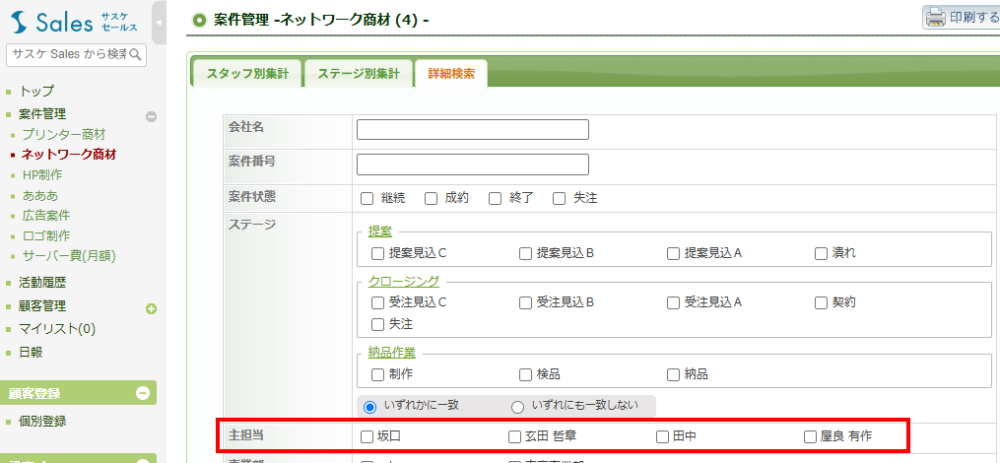Image resolution: width=1000 pixels, height=463 pixels.
Task: Check the 検品 delivery stage checkbox
Action: [525, 374]
